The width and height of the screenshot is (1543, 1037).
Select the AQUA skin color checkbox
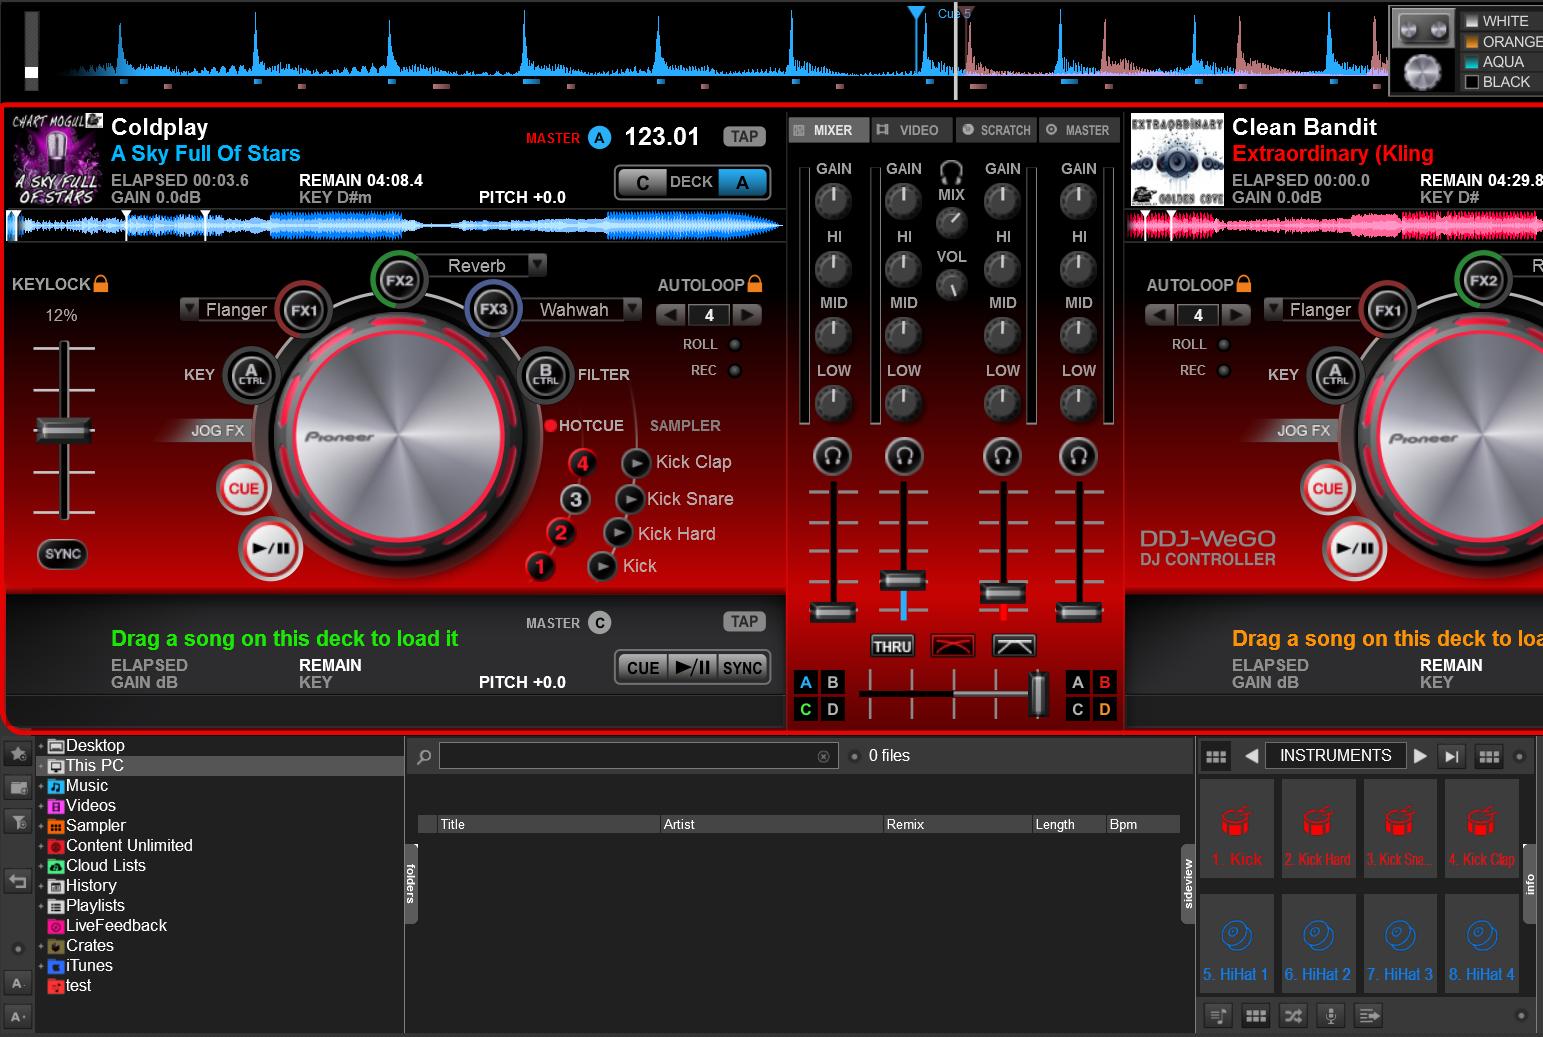1472,62
